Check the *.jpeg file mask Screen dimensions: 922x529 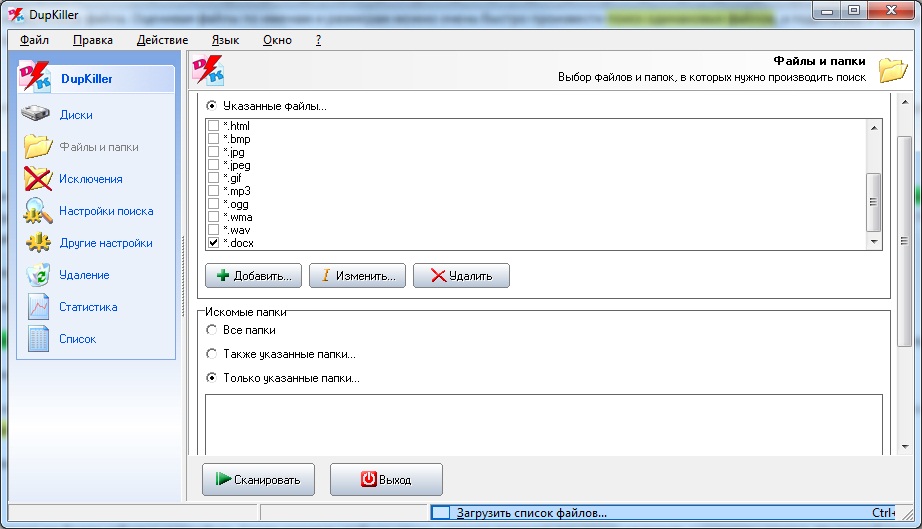point(213,165)
